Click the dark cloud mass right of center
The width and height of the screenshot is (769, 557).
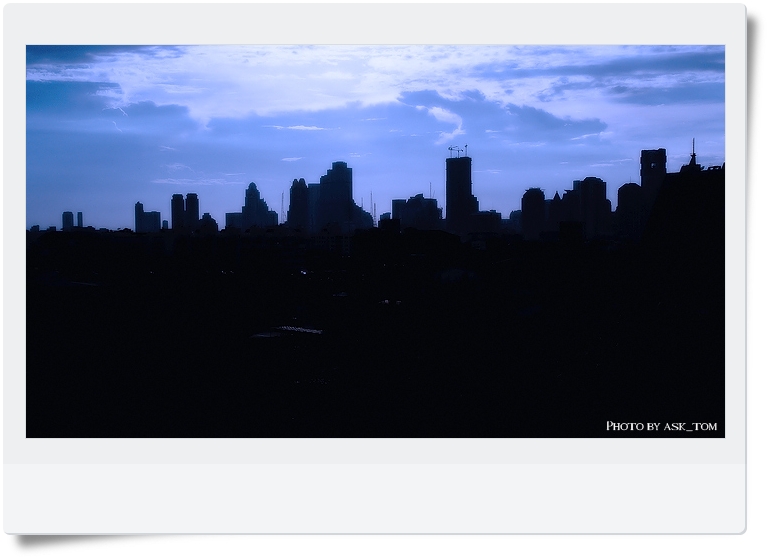tap(510, 120)
